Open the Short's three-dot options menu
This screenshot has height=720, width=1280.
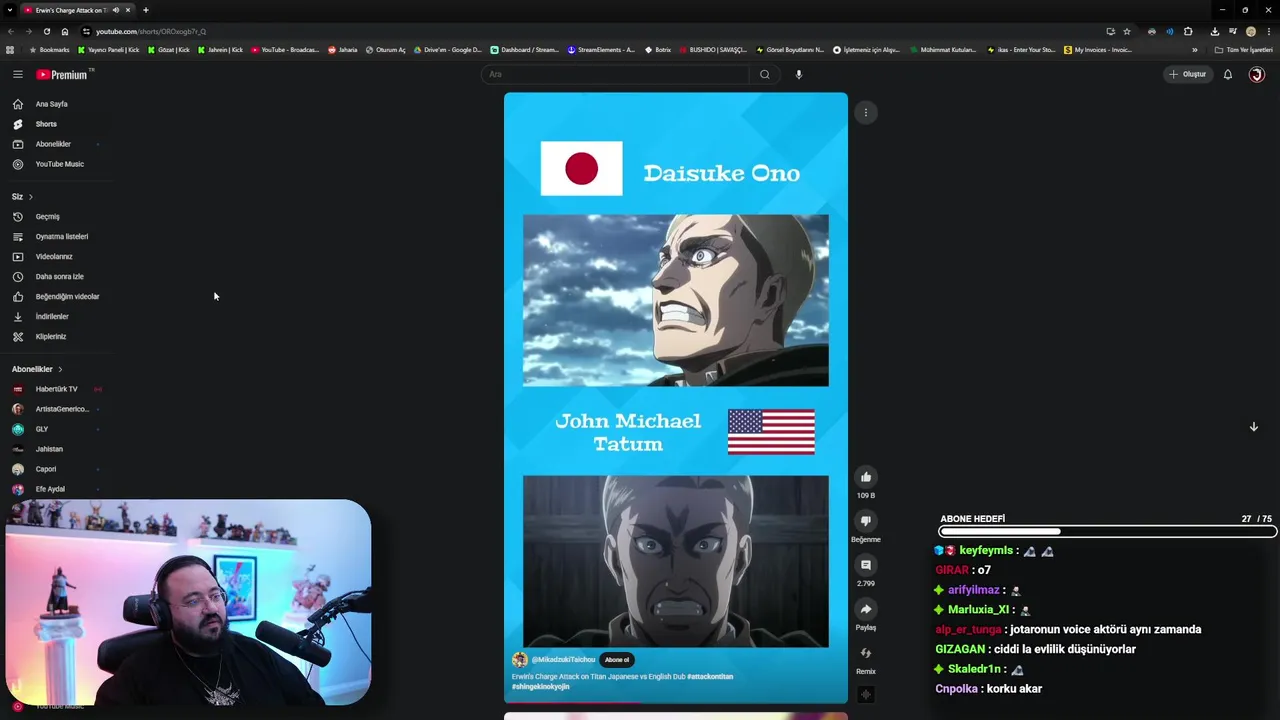click(866, 112)
